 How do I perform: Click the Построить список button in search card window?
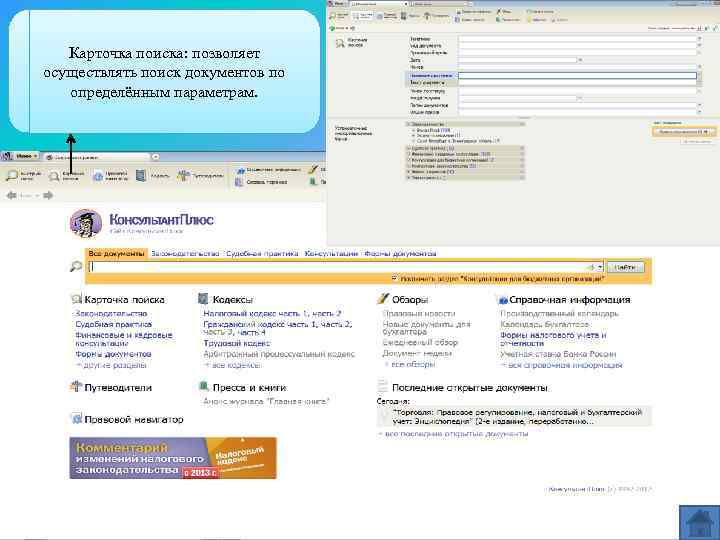tap(684, 132)
